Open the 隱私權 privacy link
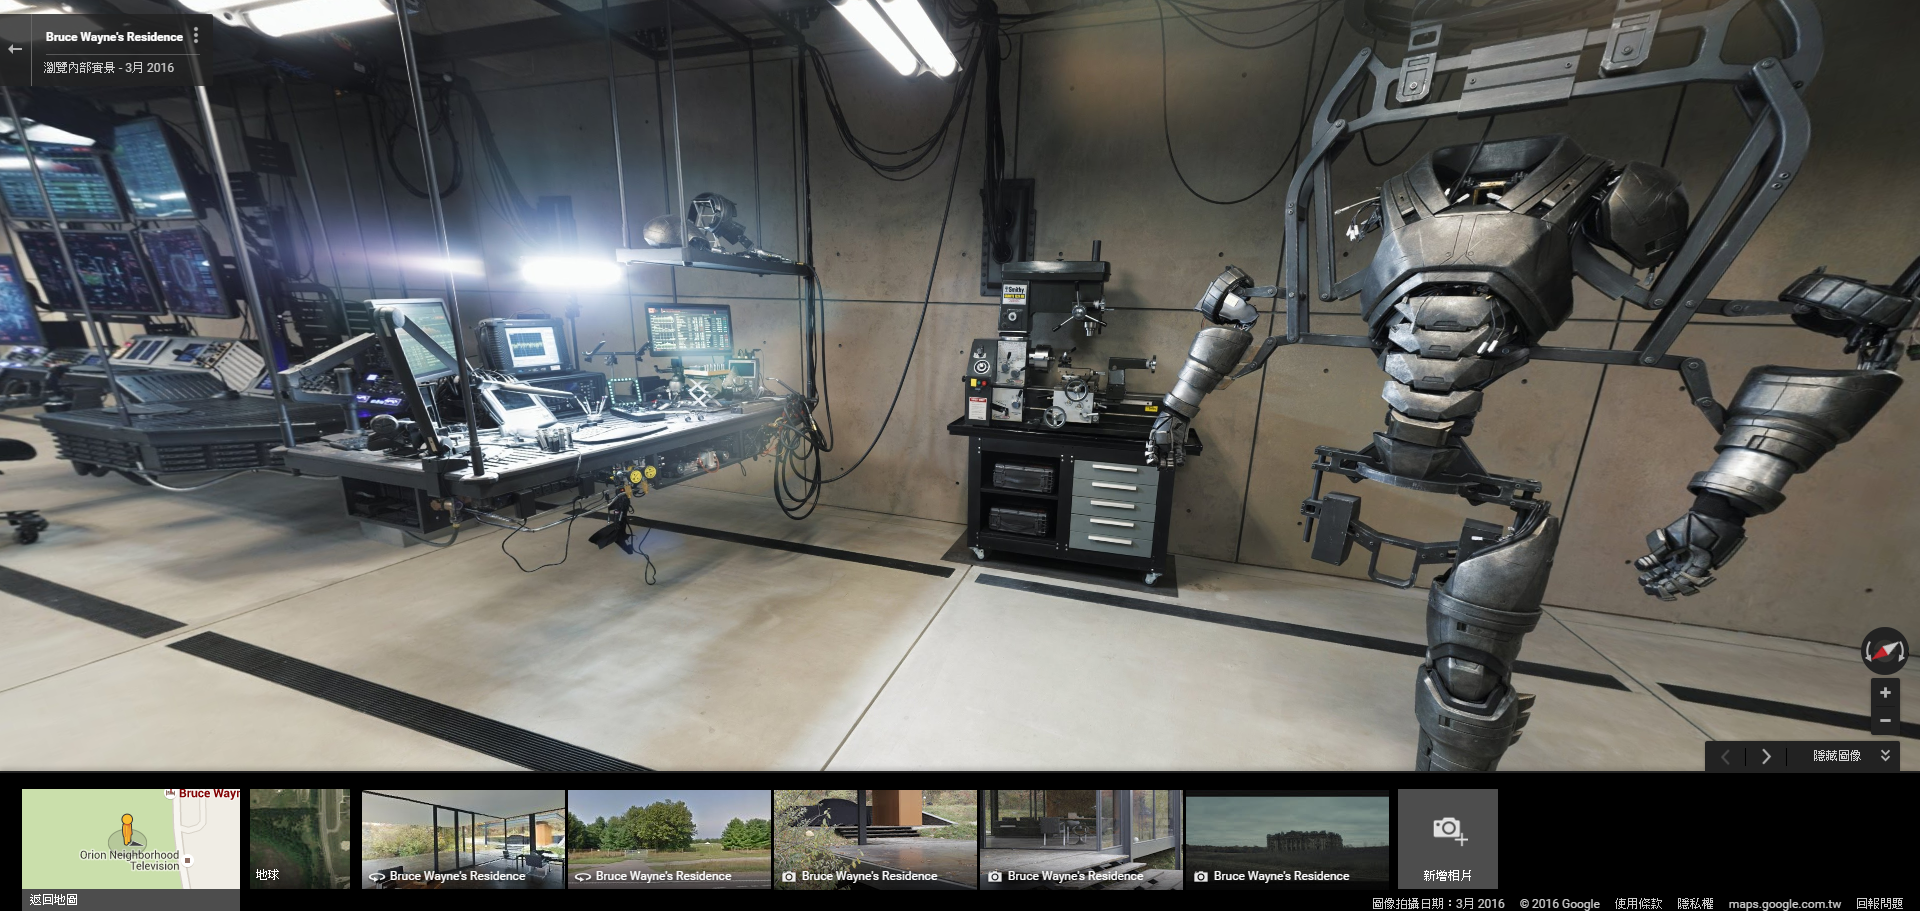 click(1695, 903)
